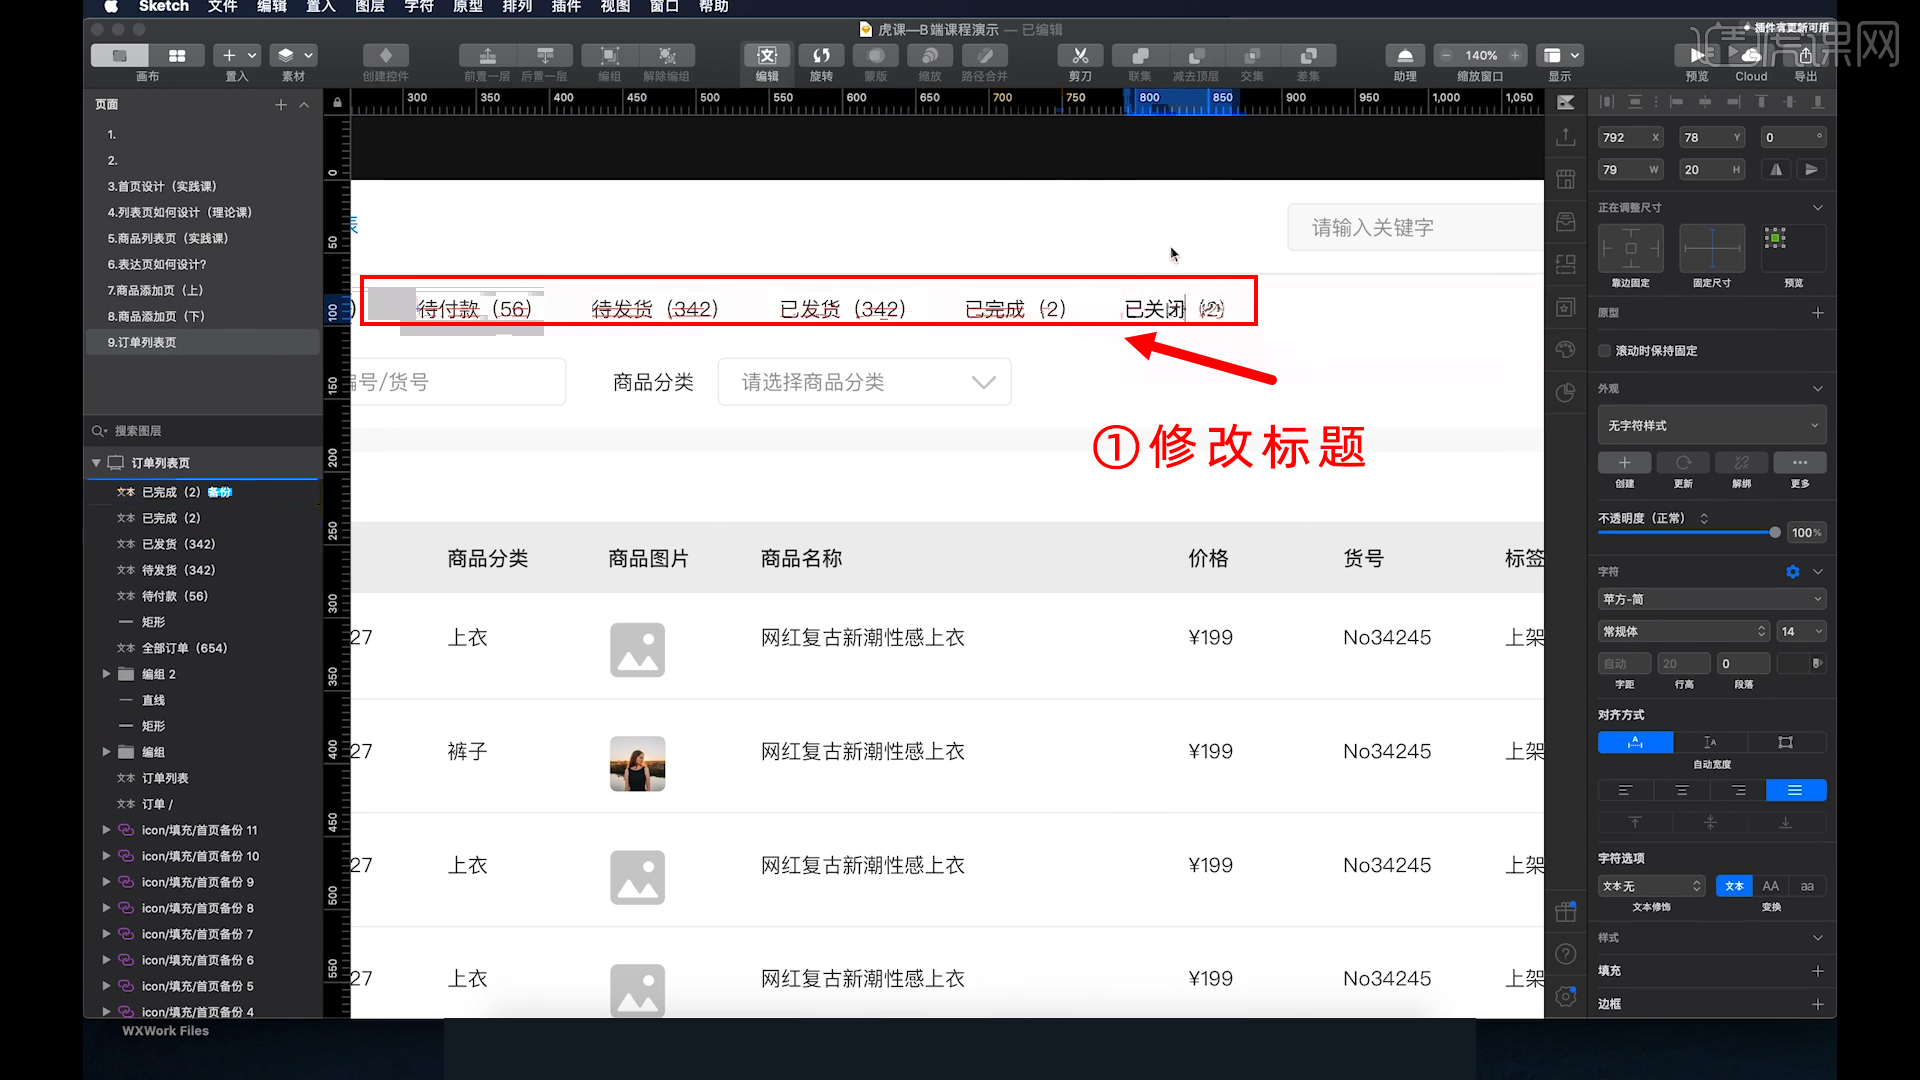1920x1080 pixels.
Task: Toggle 固定尺寸 fix size control
Action: click(1712, 248)
